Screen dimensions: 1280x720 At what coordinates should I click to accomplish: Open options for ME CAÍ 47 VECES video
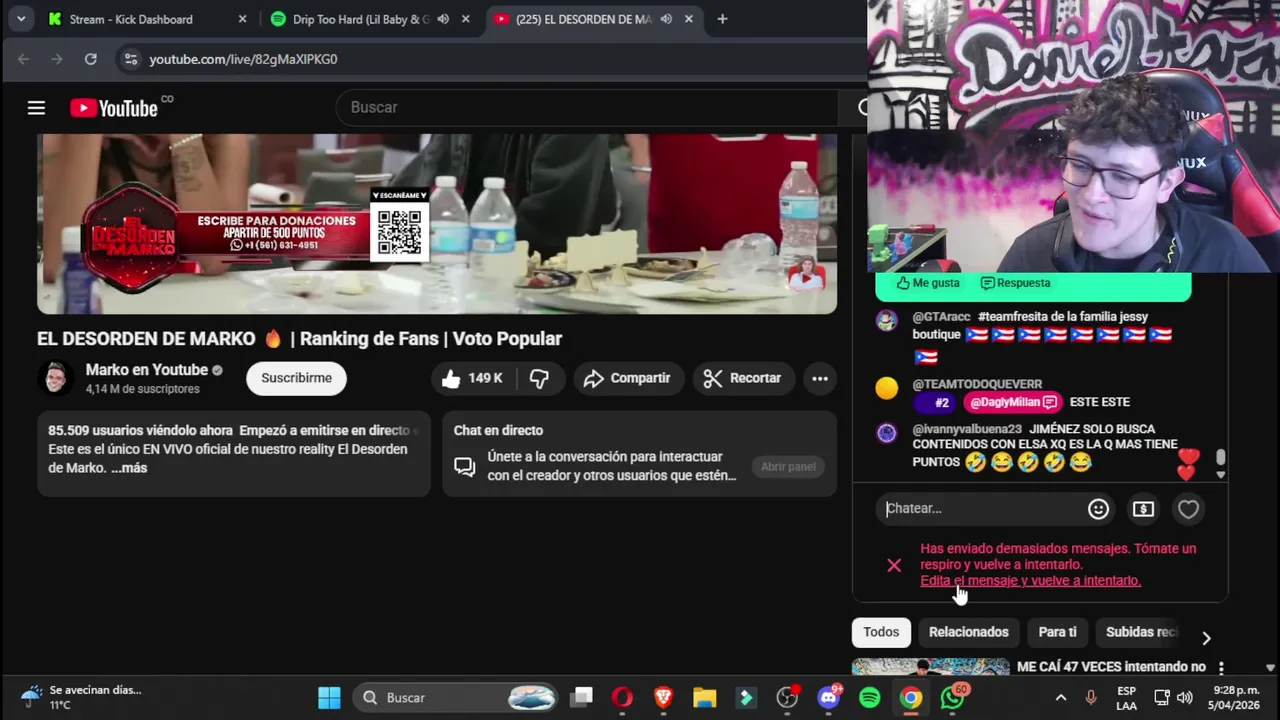point(1221,667)
